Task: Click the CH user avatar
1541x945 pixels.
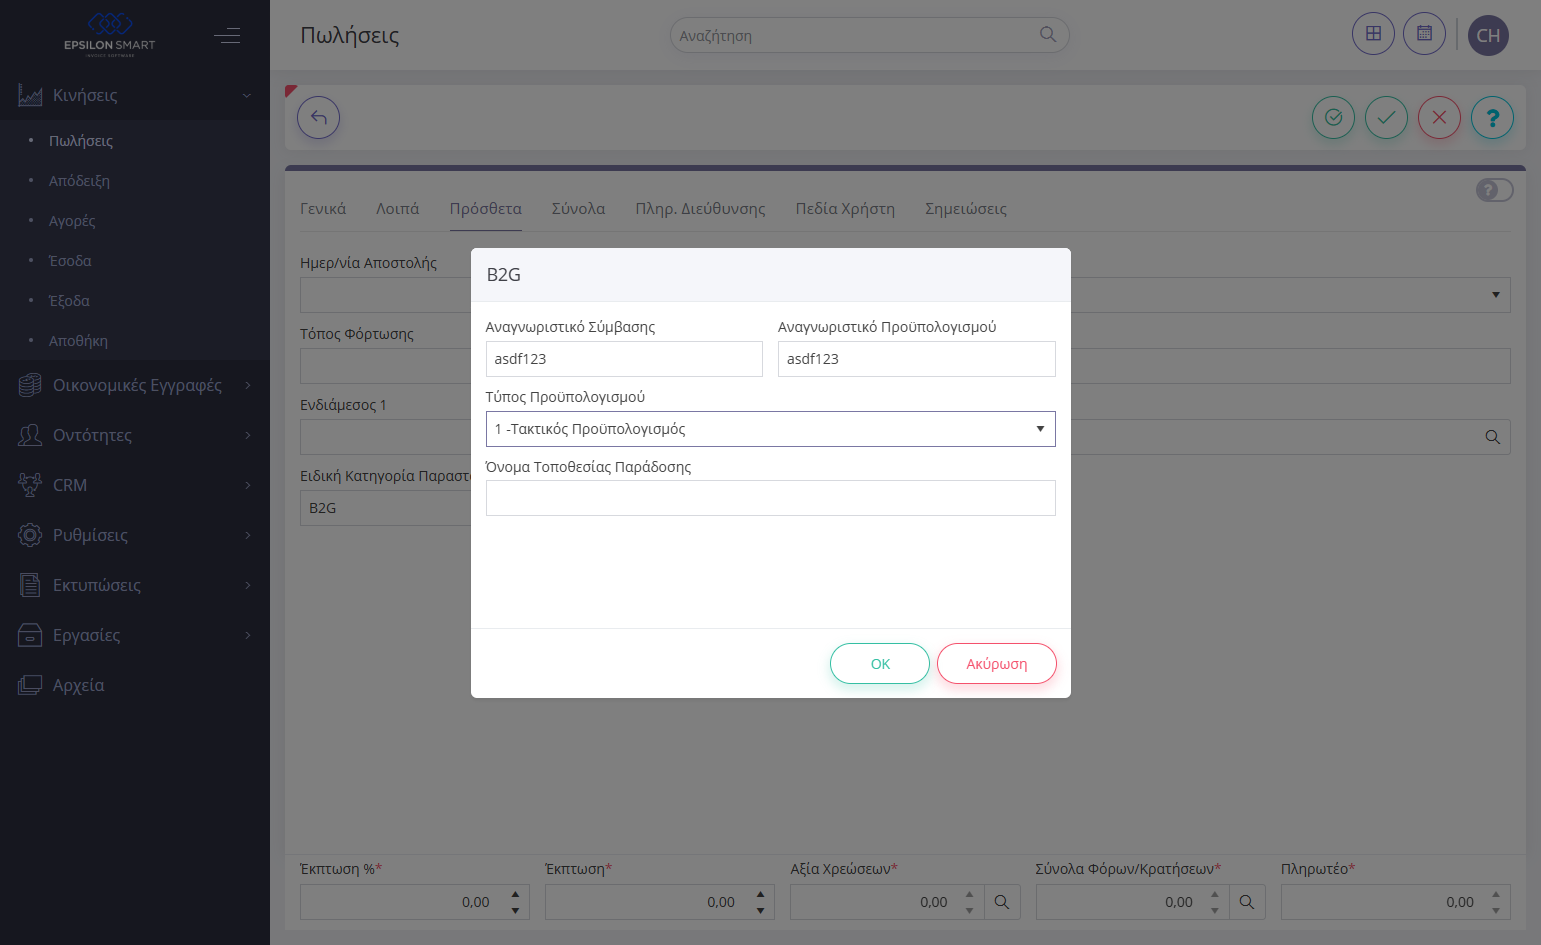Action: click(x=1488, y=35)
